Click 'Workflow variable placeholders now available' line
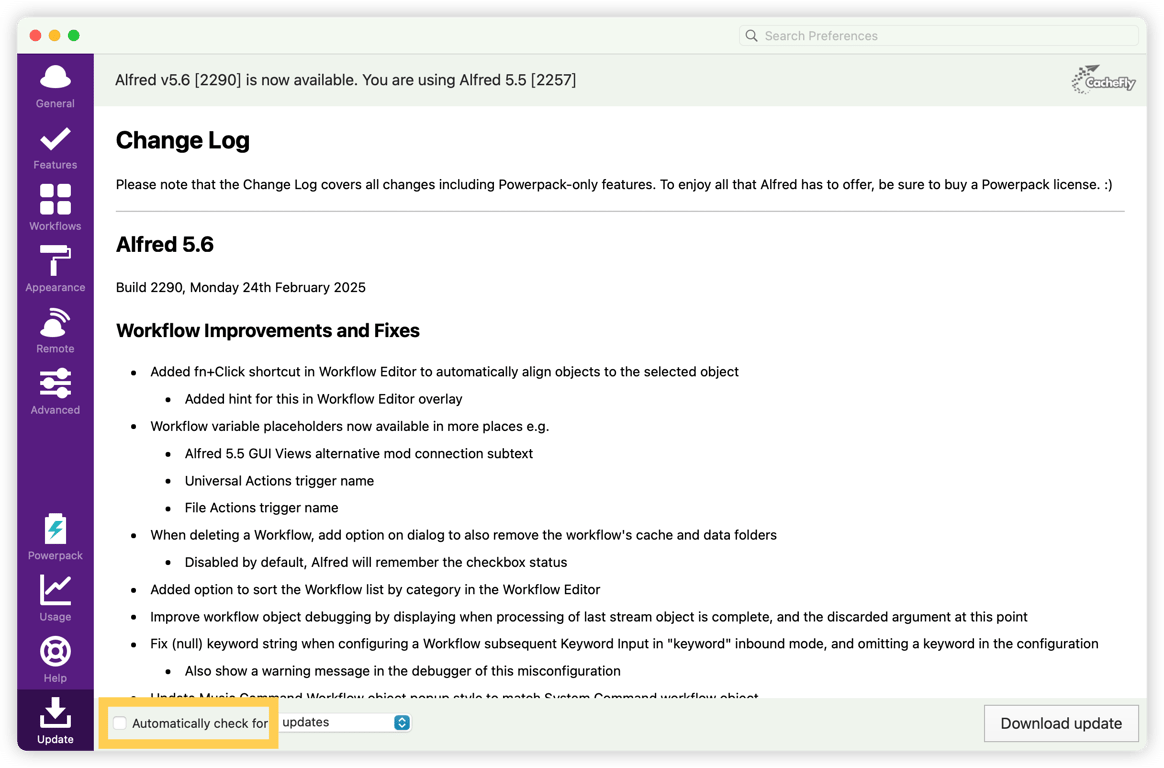This screenshot has width=1164, height=768. [350, 426]
